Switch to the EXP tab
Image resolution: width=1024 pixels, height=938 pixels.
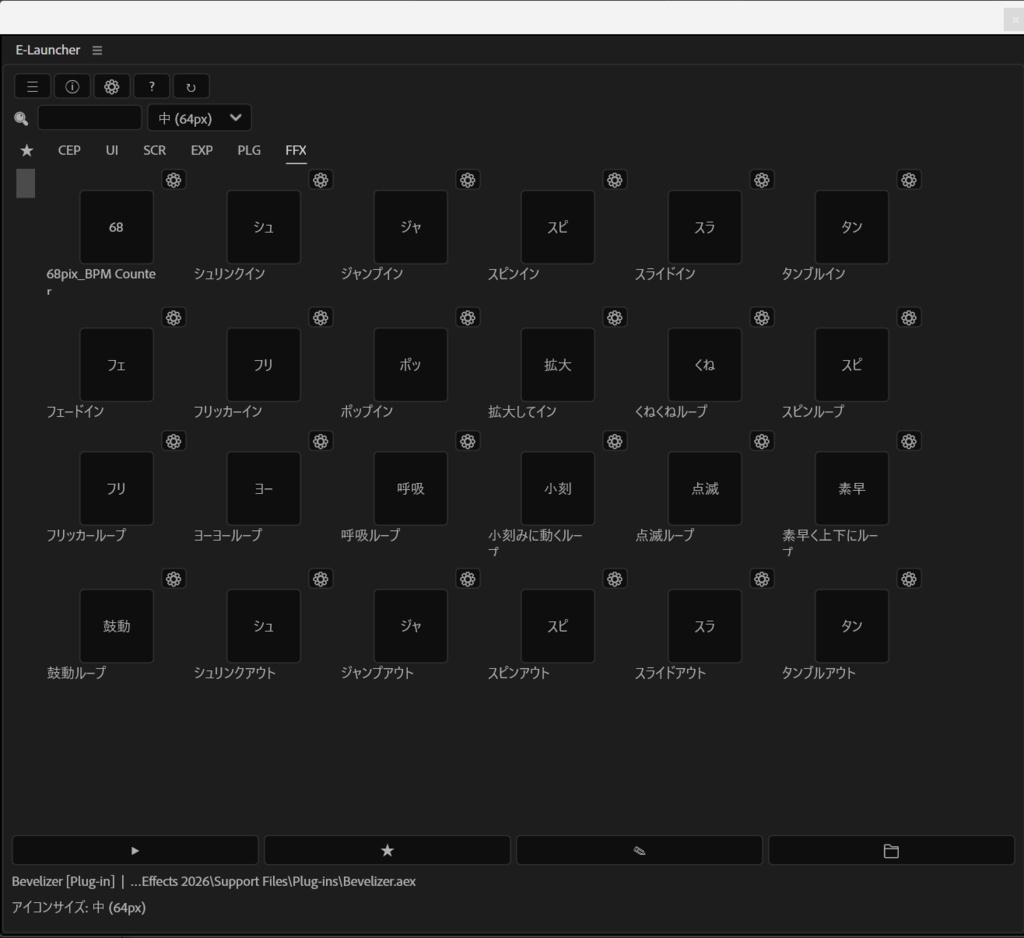pyautogui.click(x=202, y=150)
